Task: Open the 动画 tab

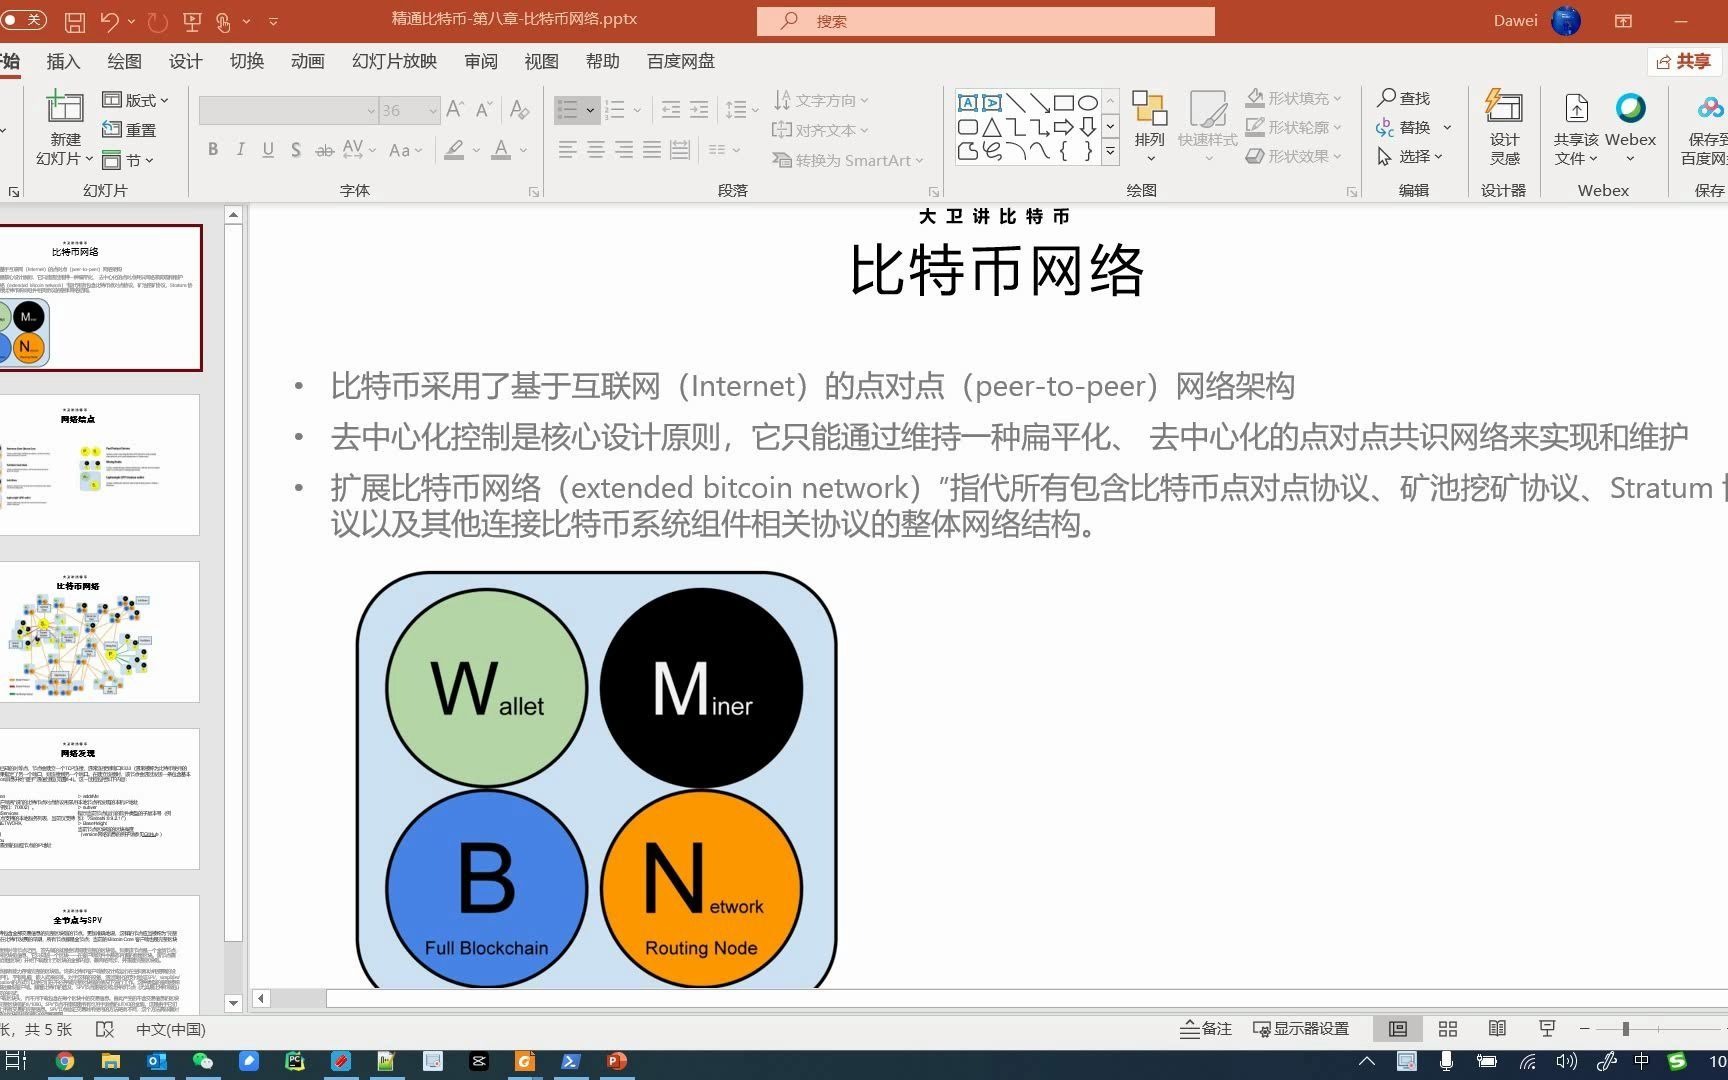Action: click(308, 61)
